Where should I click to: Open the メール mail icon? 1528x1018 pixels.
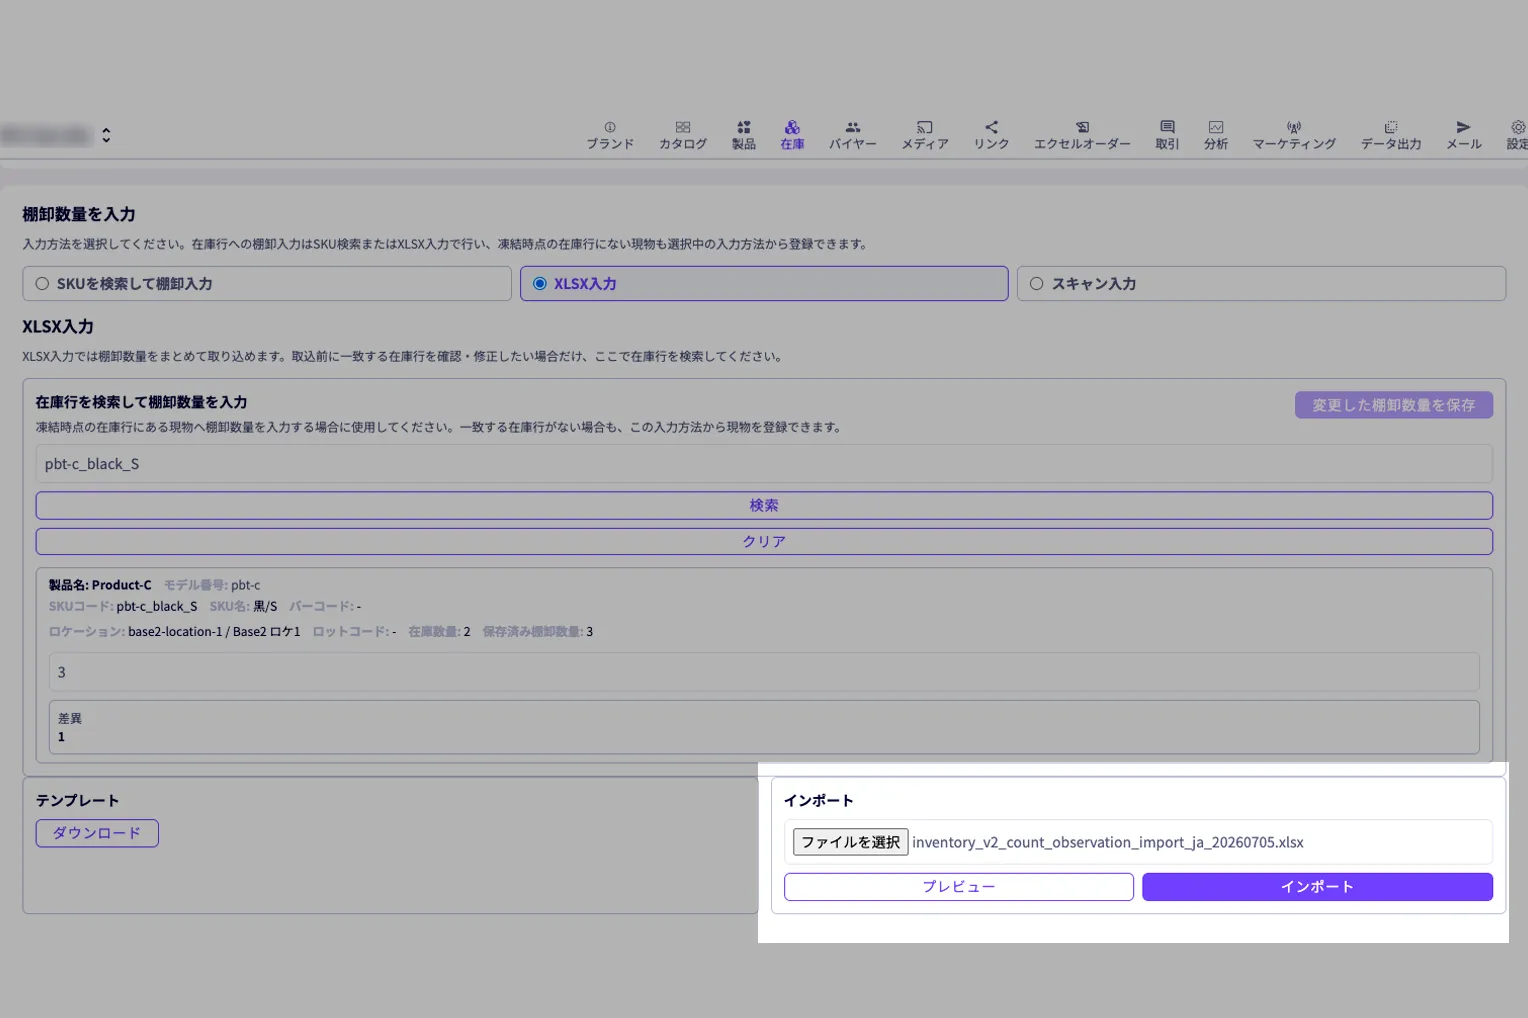point(1464,127)
